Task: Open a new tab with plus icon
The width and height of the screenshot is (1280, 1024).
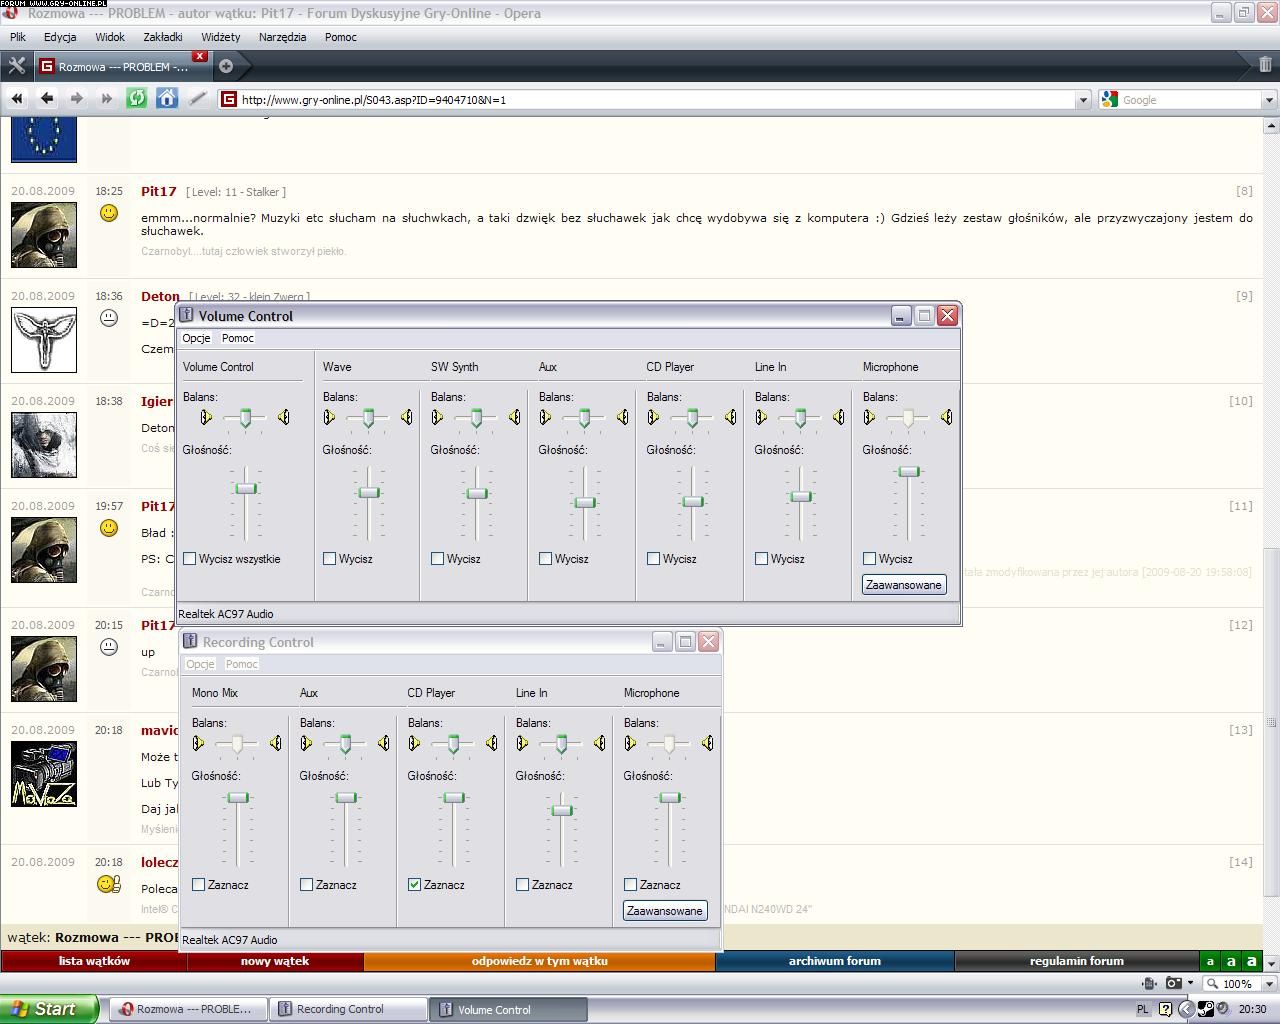Action: pyautogui.click(x=226, y=66)
